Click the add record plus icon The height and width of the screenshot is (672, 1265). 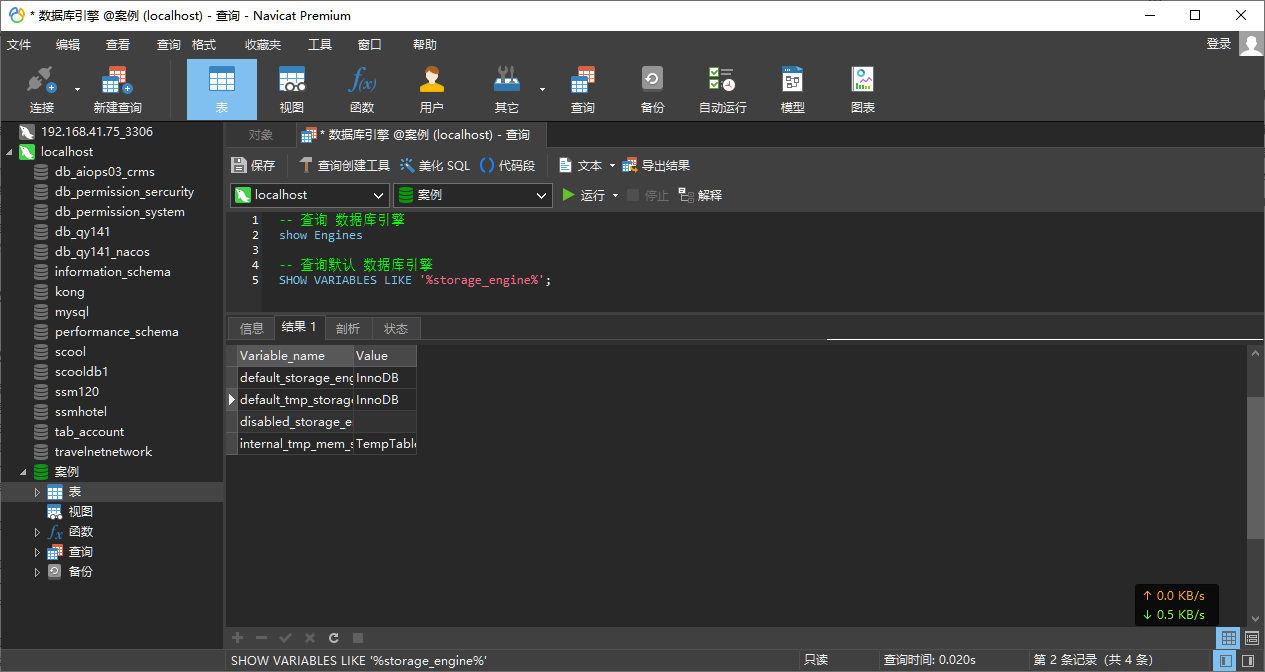pyautogui.click(x=238, y=637)
